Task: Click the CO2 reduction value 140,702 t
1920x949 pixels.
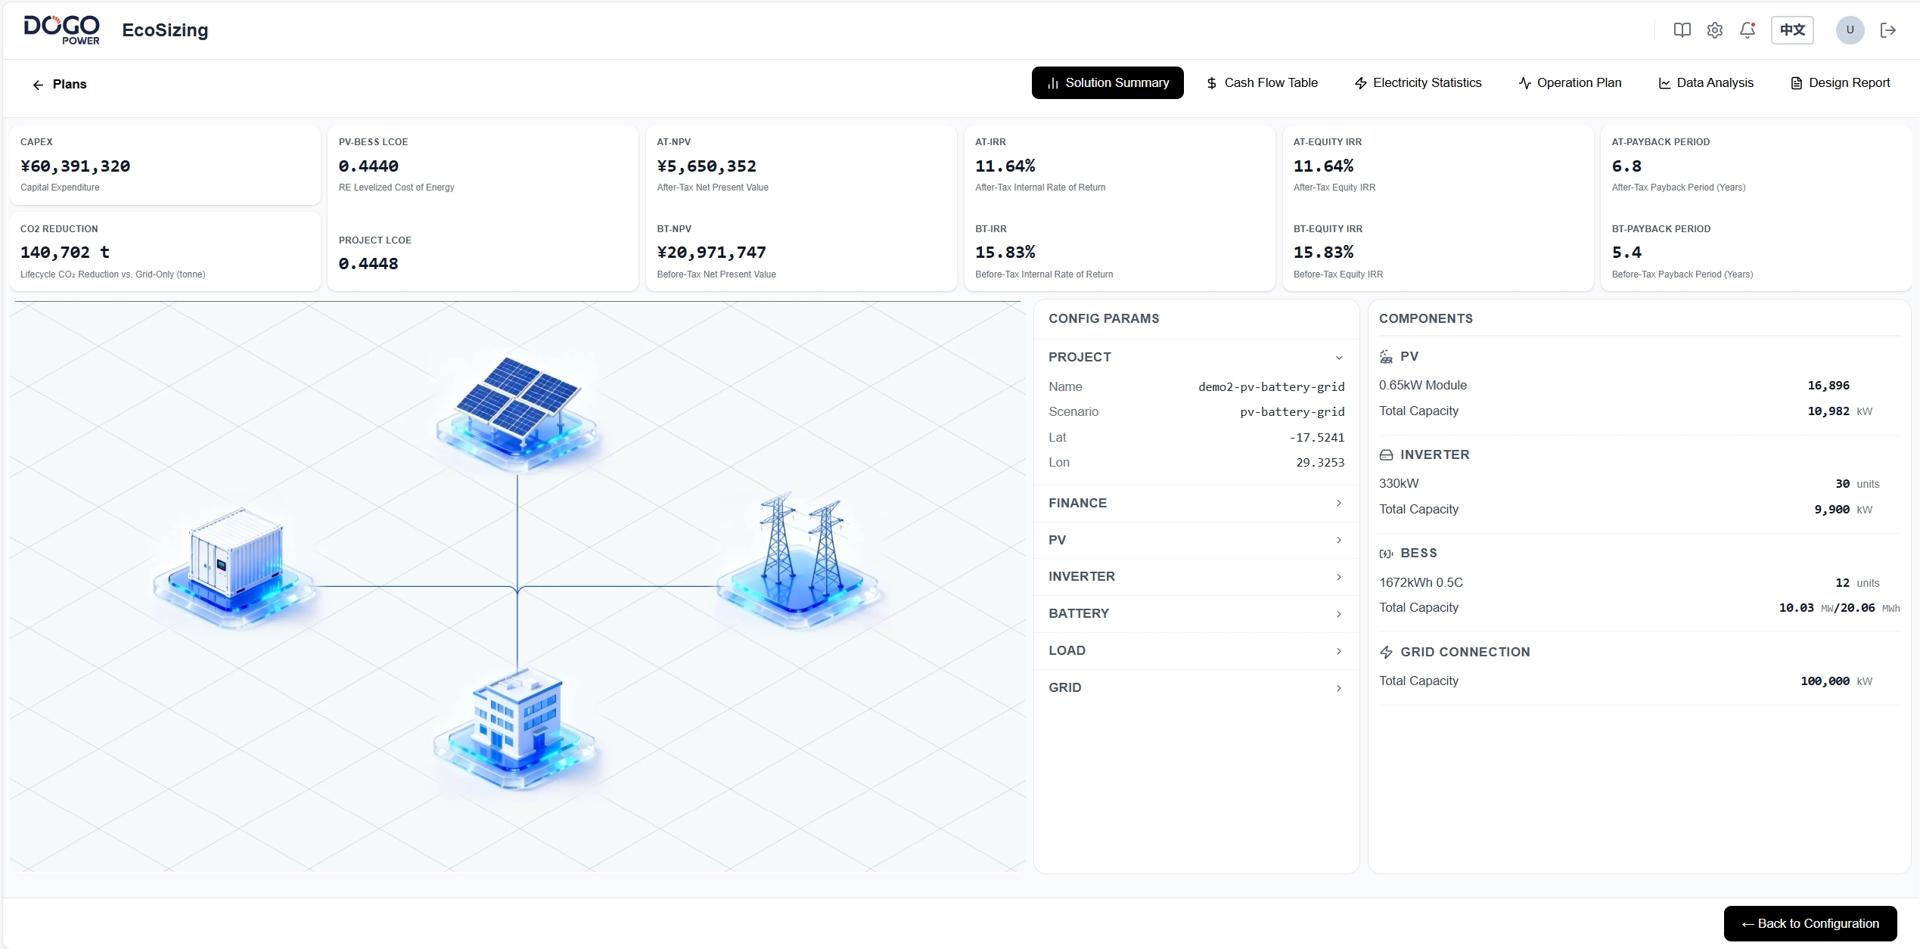Action: pos(65,252)
